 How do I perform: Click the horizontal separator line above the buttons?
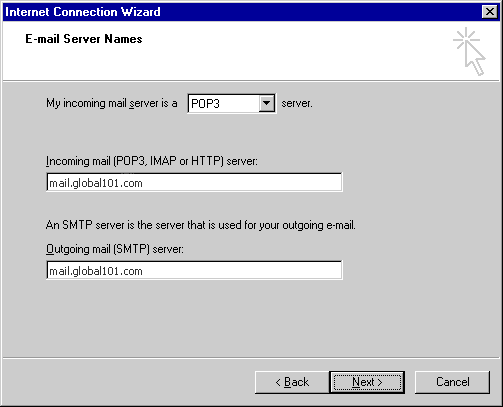[x=251, y=358]
